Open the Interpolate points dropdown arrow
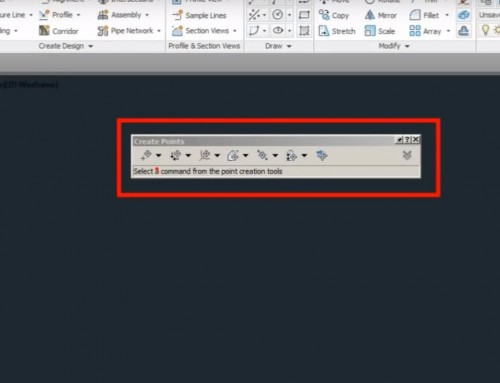Image resolution: width=500 pixels, height=383 pixels. click(275, 155)
